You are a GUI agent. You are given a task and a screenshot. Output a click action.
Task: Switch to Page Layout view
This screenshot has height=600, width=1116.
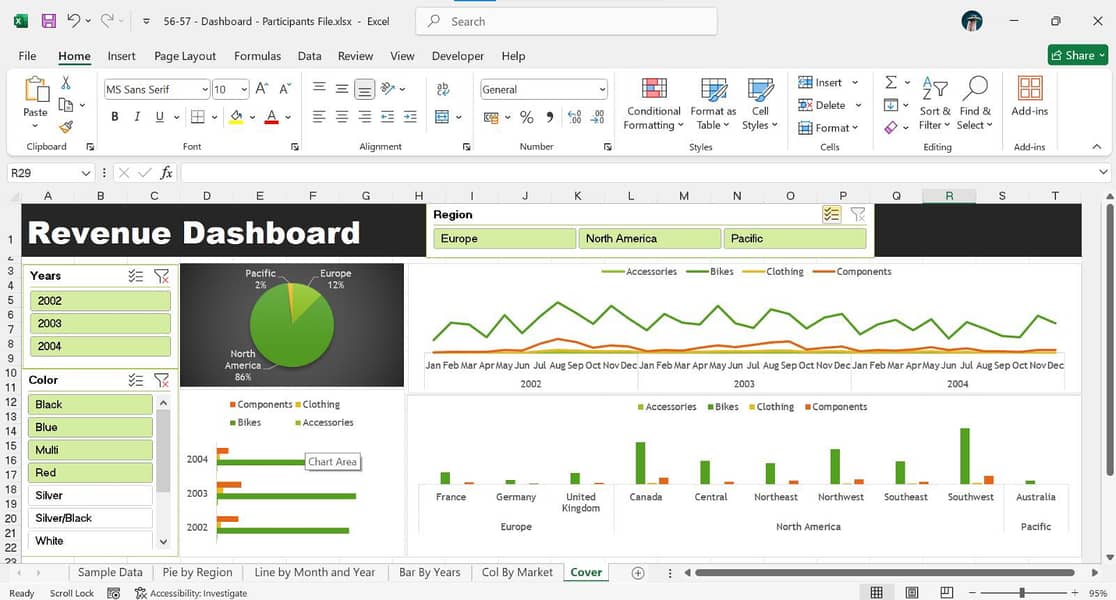click(x=912, y=592)
